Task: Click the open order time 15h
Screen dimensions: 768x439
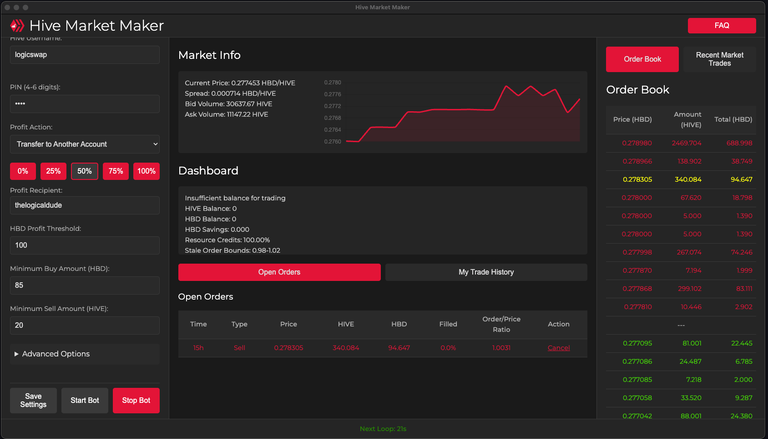Action: point(198,348)
